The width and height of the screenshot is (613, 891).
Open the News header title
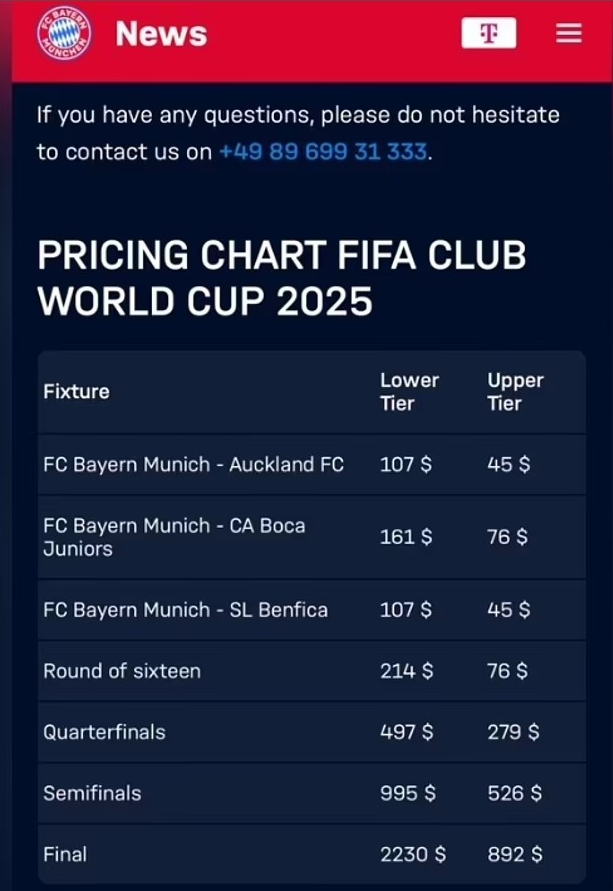click(x=161, y=34)
